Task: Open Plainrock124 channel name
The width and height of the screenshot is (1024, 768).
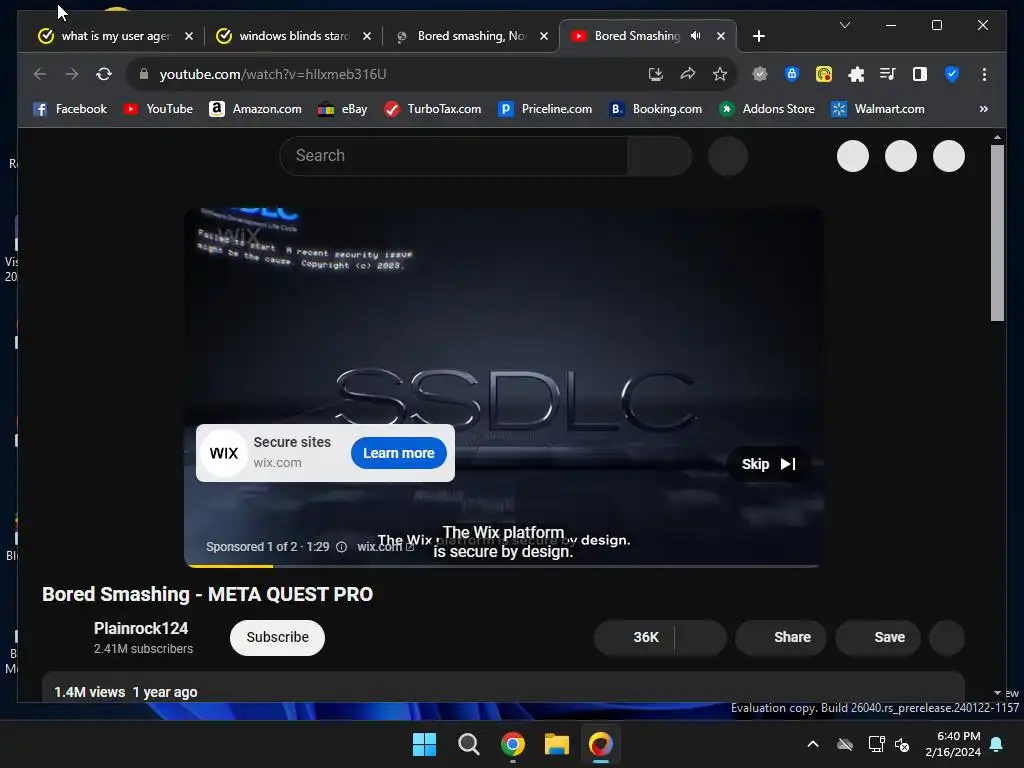Action: (141, 628)
